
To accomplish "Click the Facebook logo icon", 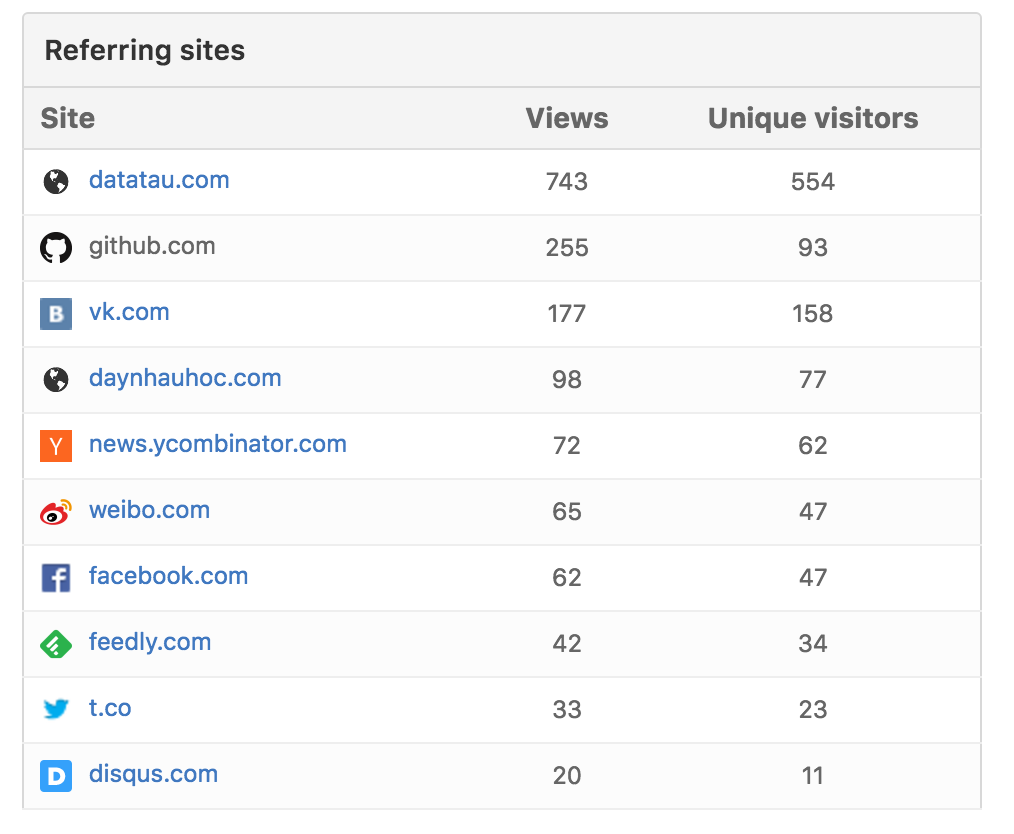I will pyautogui.click(x=56, y=577).
